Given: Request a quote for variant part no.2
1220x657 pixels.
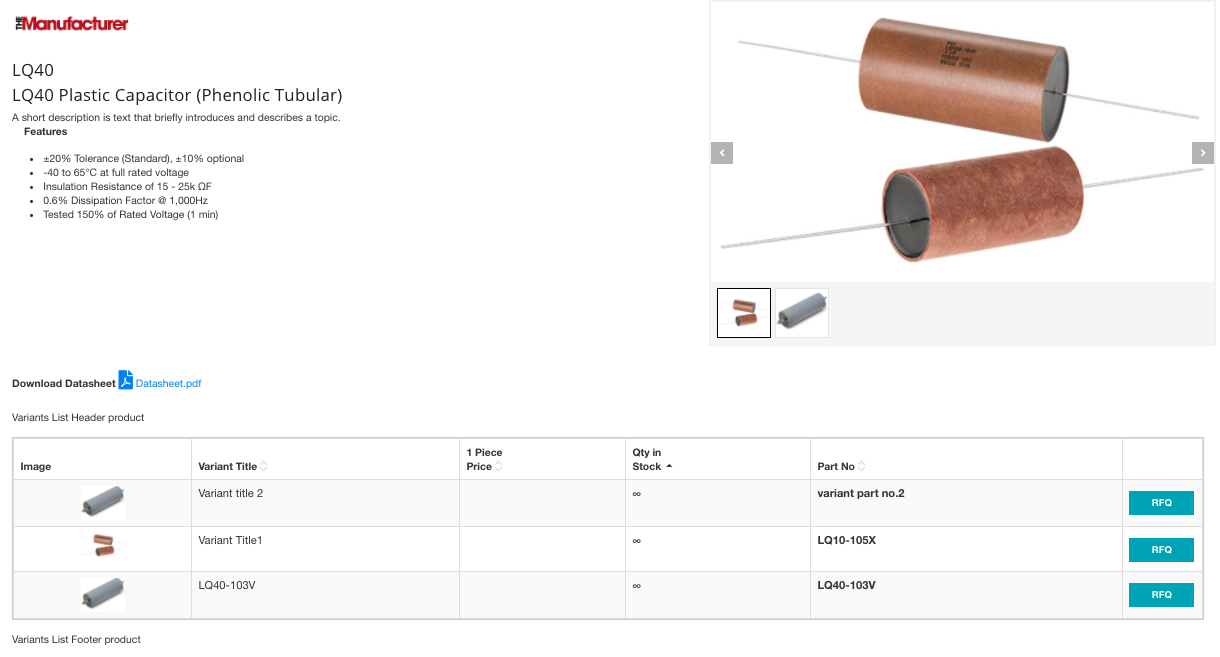Looking at the screenshot, I should click(x=1161, y=503).
